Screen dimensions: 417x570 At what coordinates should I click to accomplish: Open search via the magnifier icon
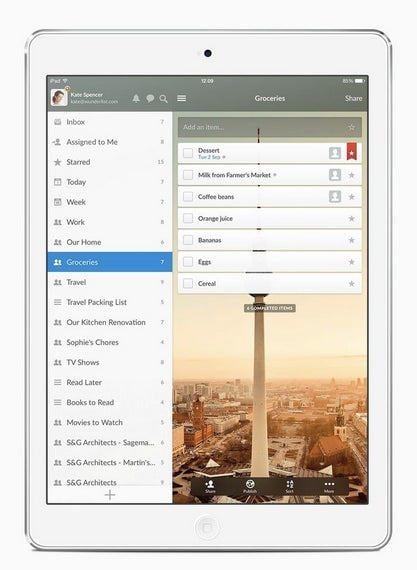point(164,99)
